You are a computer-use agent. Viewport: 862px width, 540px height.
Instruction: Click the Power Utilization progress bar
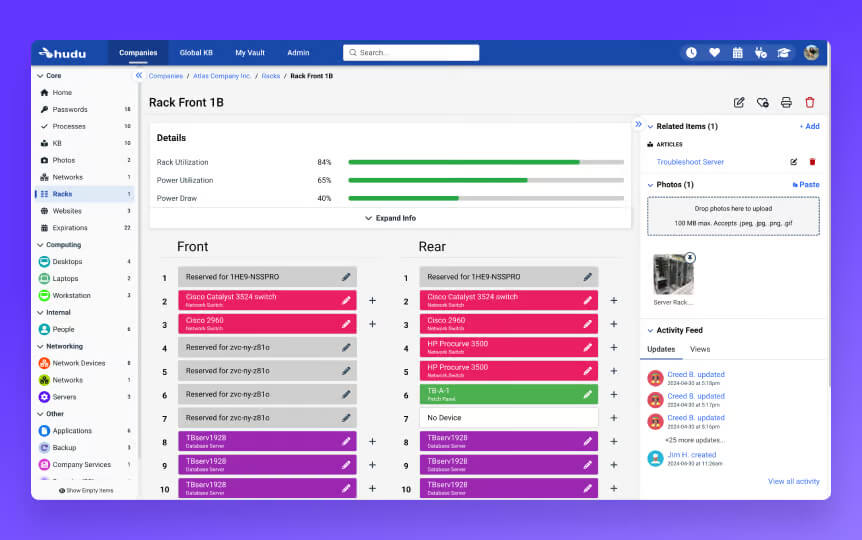pos(486,180)
